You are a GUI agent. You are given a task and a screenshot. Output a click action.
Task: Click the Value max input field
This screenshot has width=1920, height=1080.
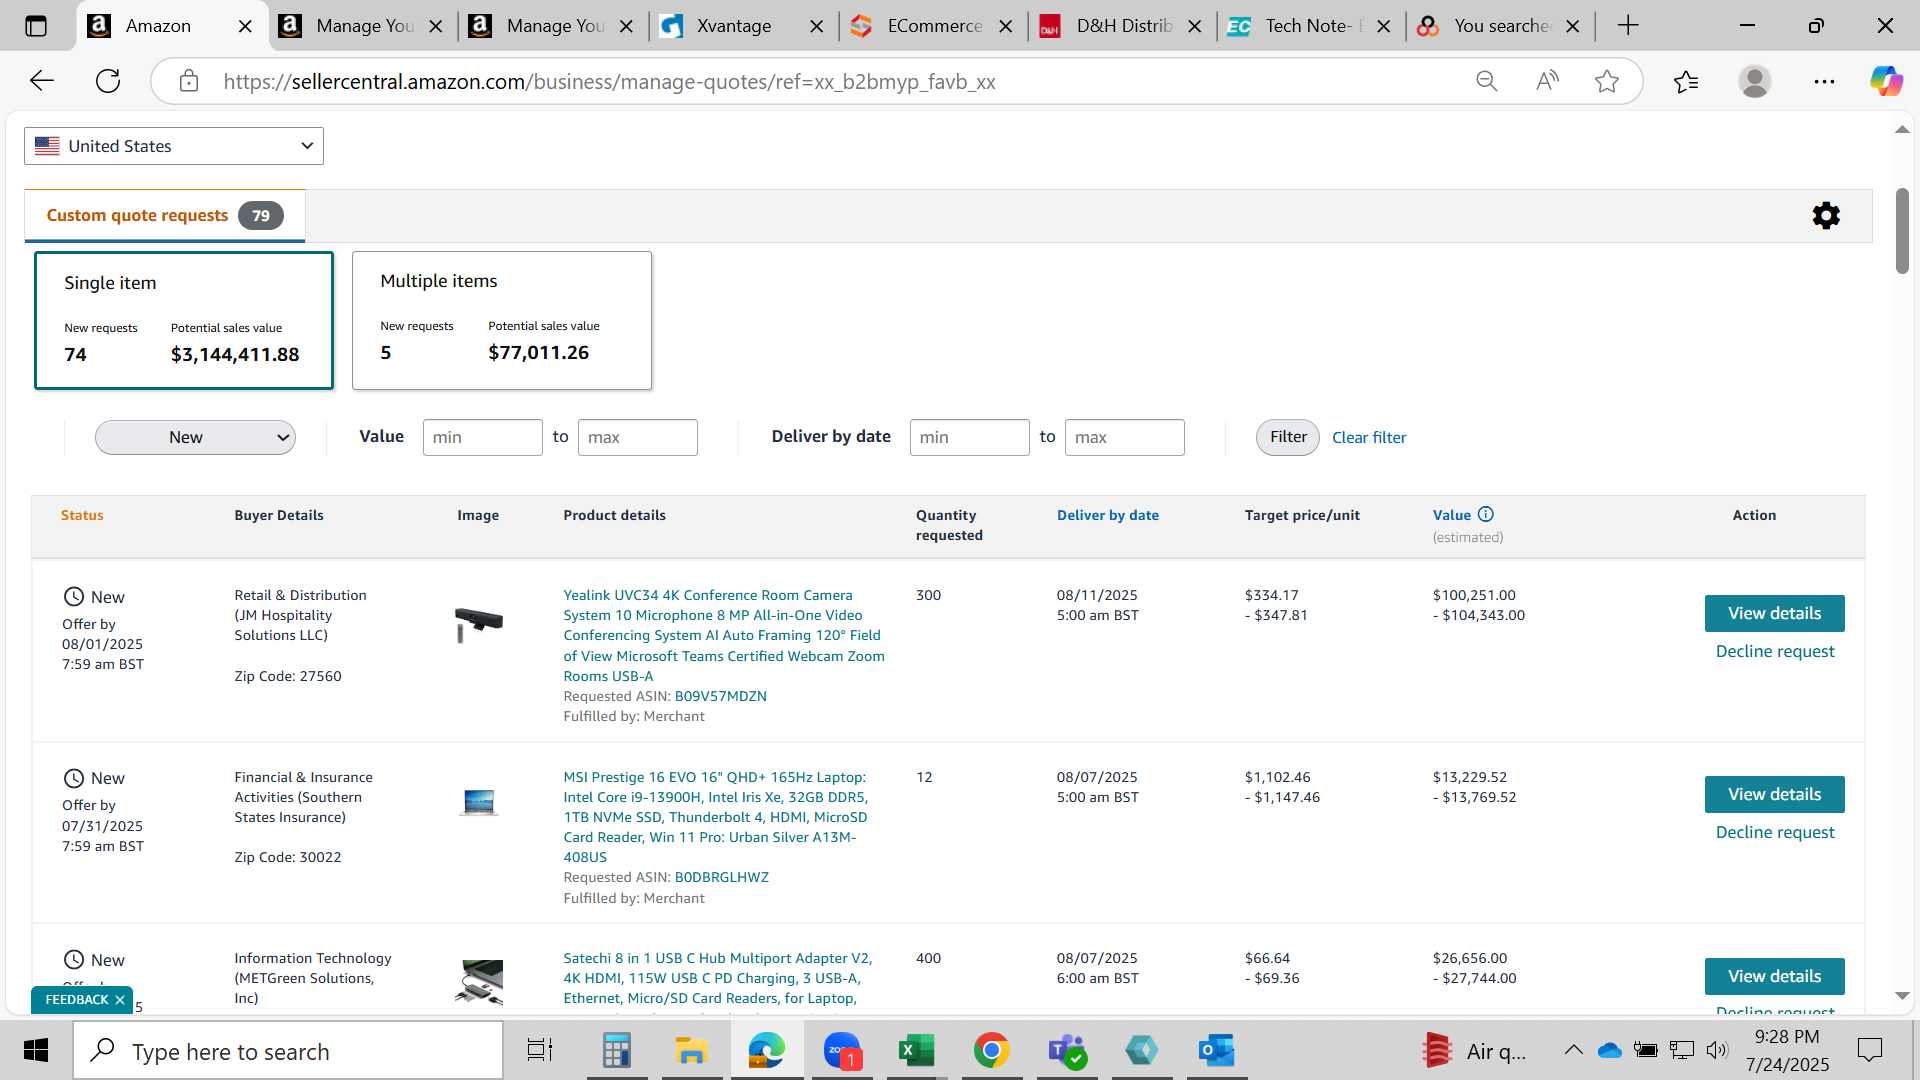click(x=637, y=437)
